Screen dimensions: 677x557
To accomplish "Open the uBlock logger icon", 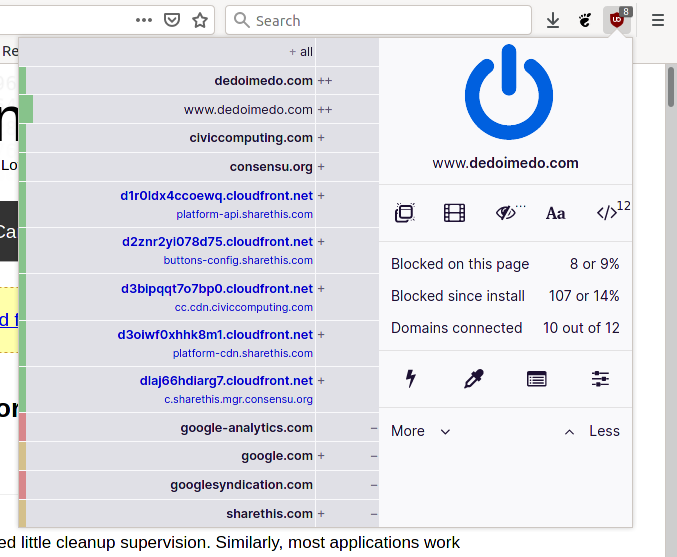I will pos(537,379).
